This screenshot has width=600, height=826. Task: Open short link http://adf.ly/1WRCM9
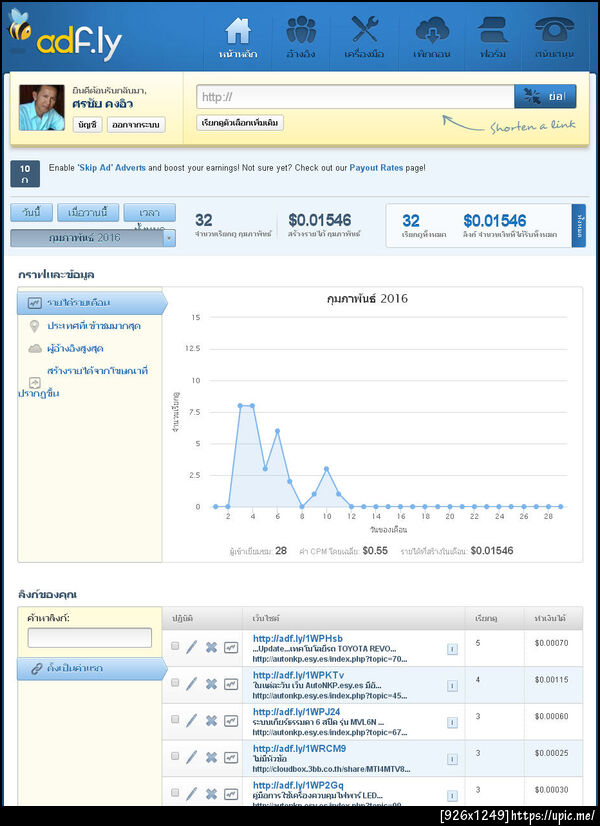coord(299,749)
